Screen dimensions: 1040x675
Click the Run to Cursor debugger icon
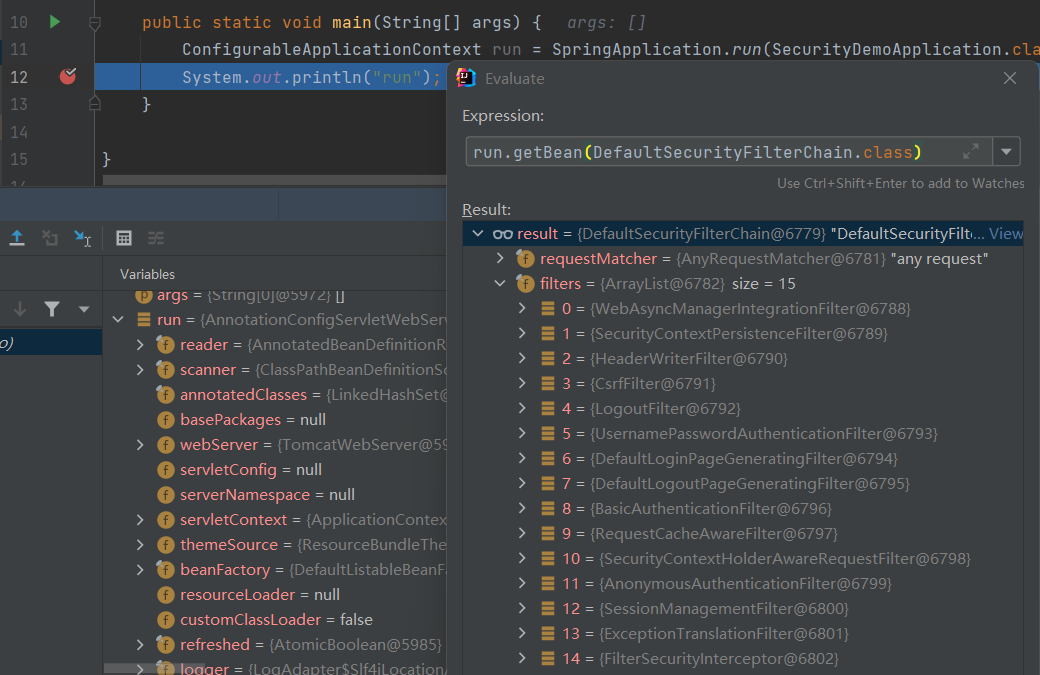tap(82, 238)
